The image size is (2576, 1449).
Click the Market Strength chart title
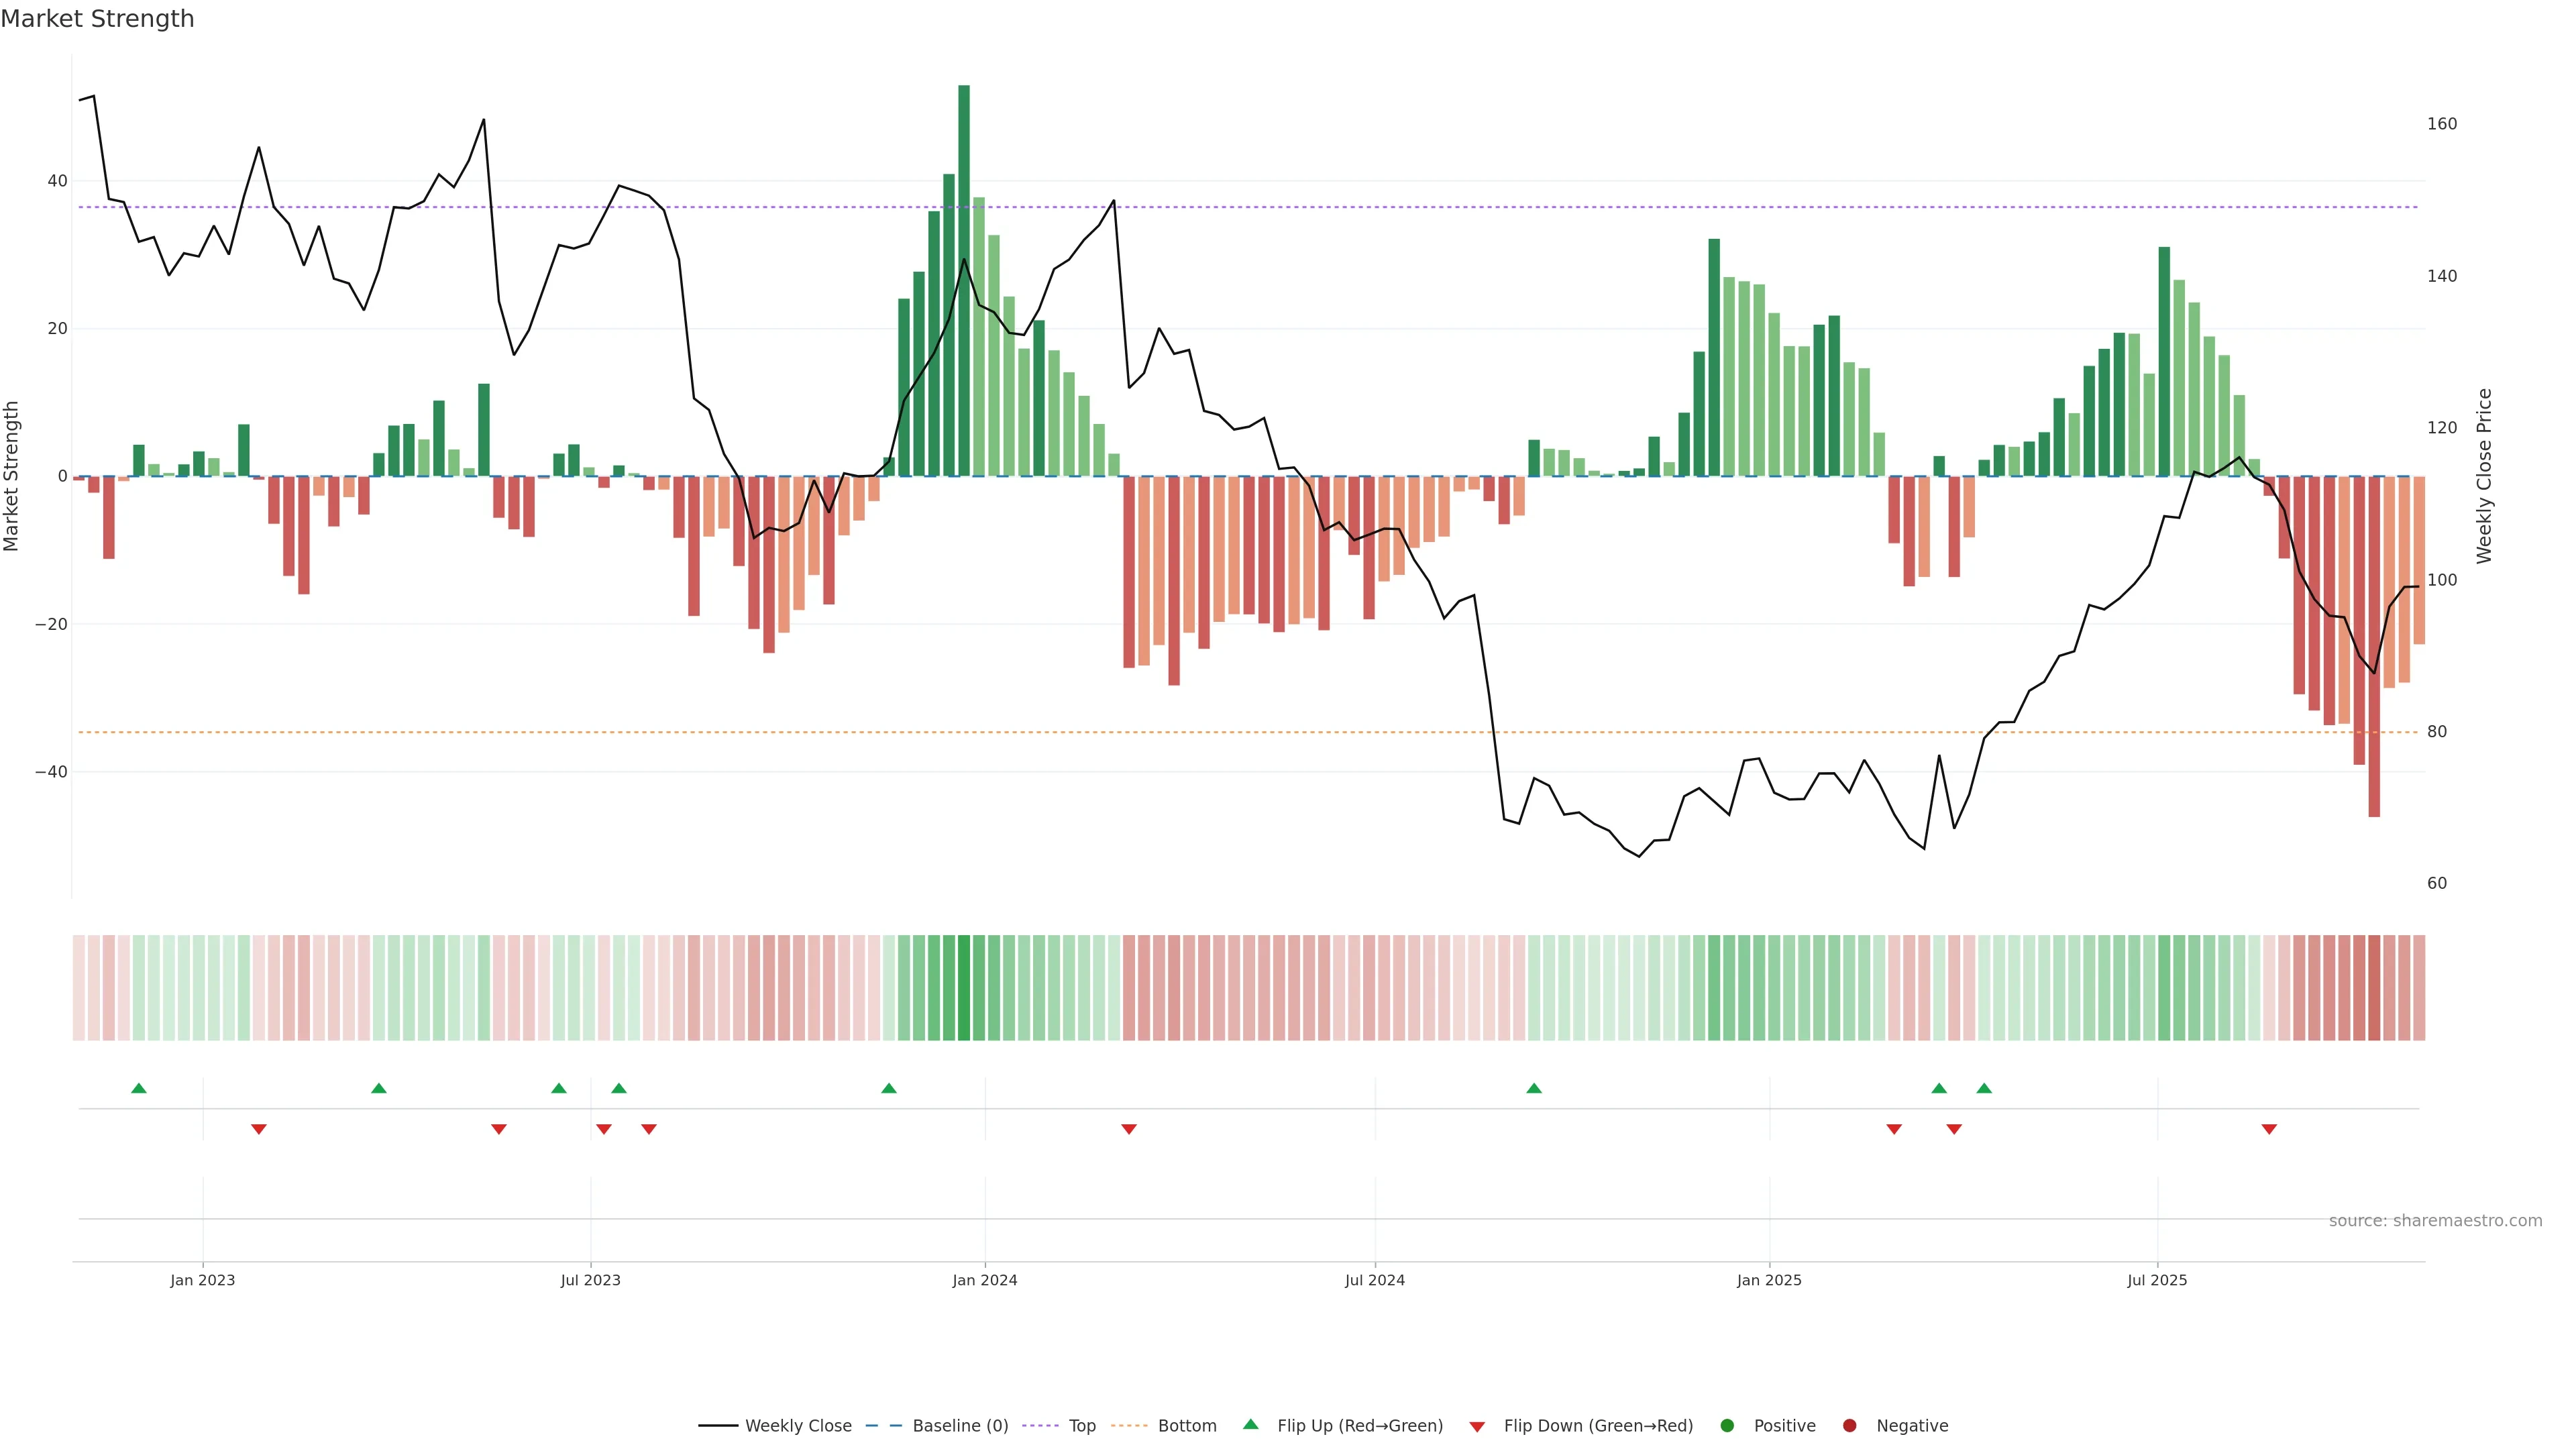click(97, 19)
